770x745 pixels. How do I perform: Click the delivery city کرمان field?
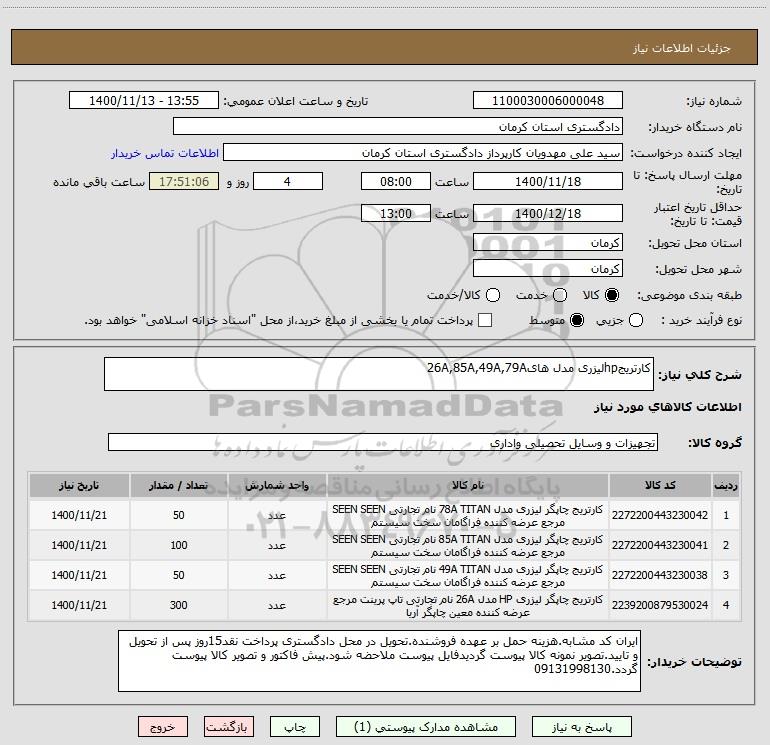click(x=548, y=269)
